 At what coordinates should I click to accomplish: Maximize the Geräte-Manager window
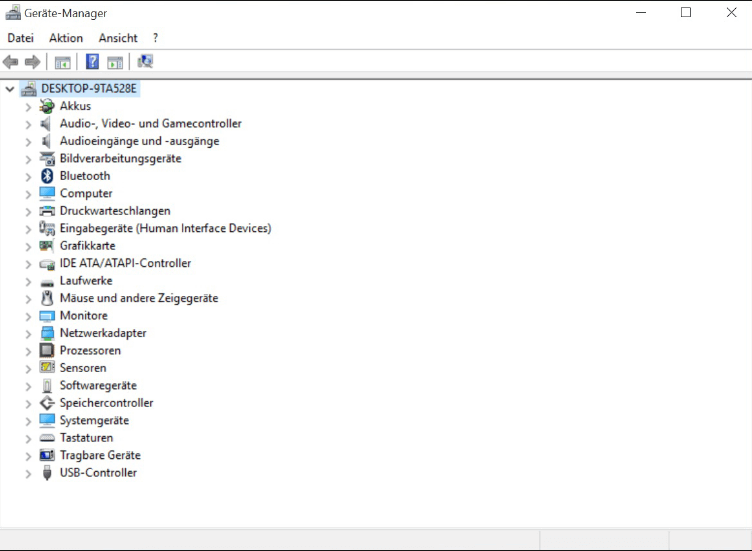[686, 12]
